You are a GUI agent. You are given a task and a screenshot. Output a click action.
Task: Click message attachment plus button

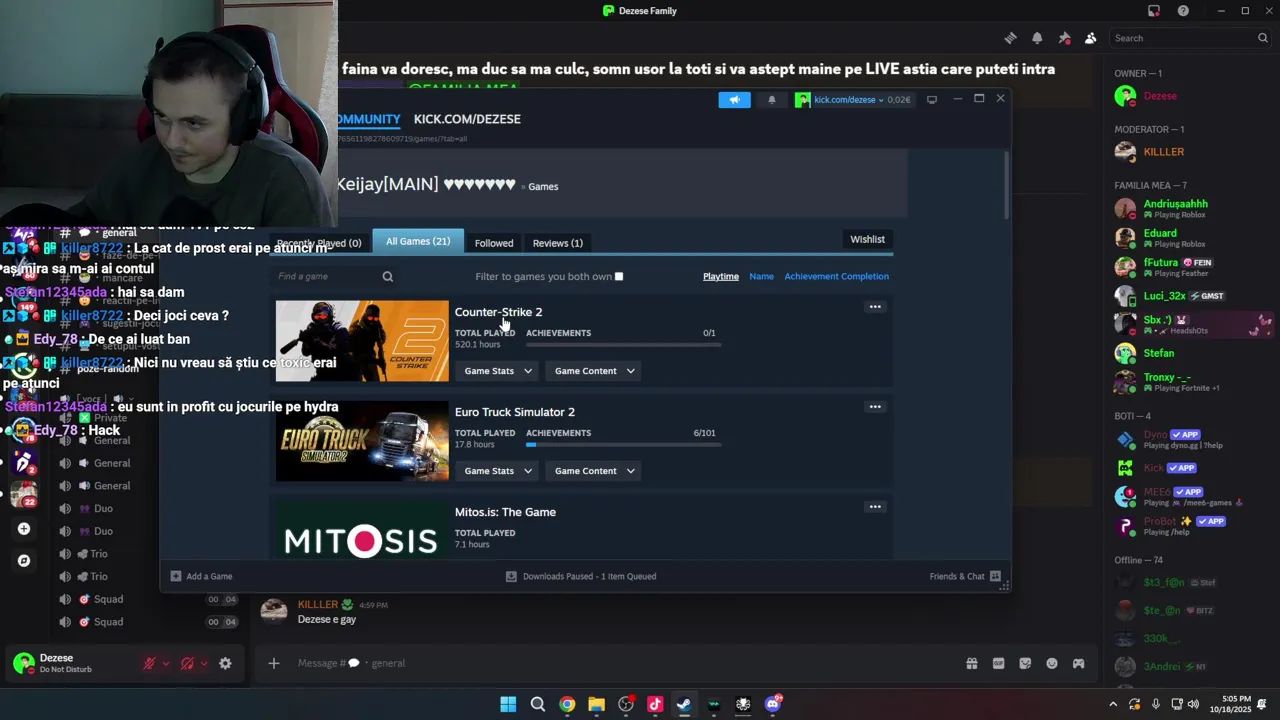coord(273,663)
